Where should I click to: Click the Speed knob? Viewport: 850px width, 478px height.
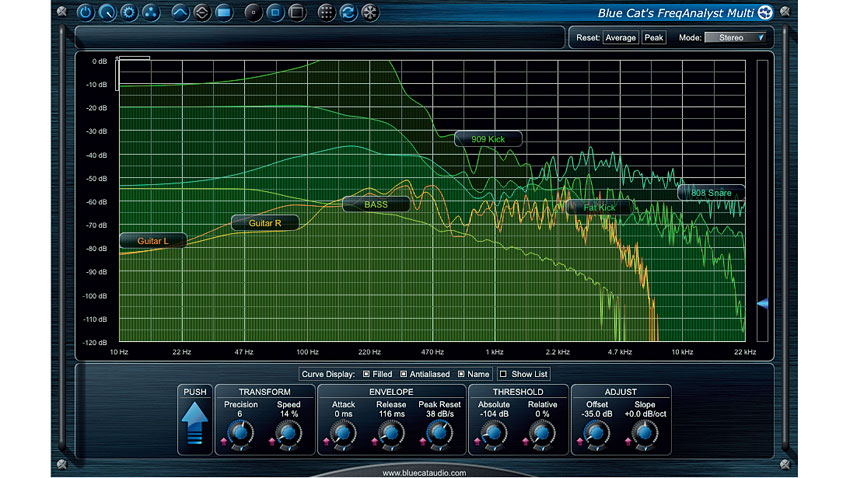(289, 433)
